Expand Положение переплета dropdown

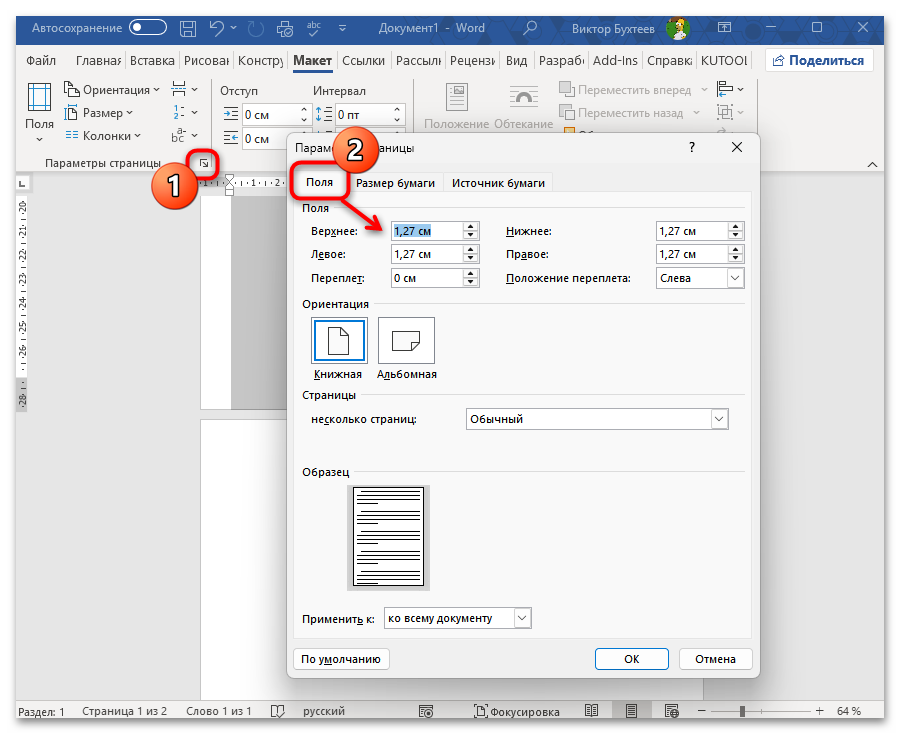(735, 278)
